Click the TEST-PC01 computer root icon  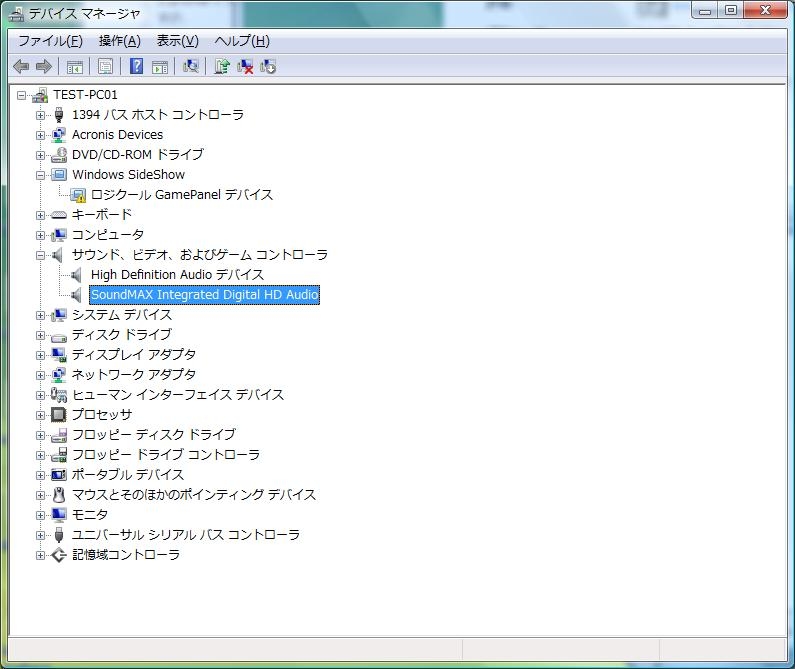point(41,95)
